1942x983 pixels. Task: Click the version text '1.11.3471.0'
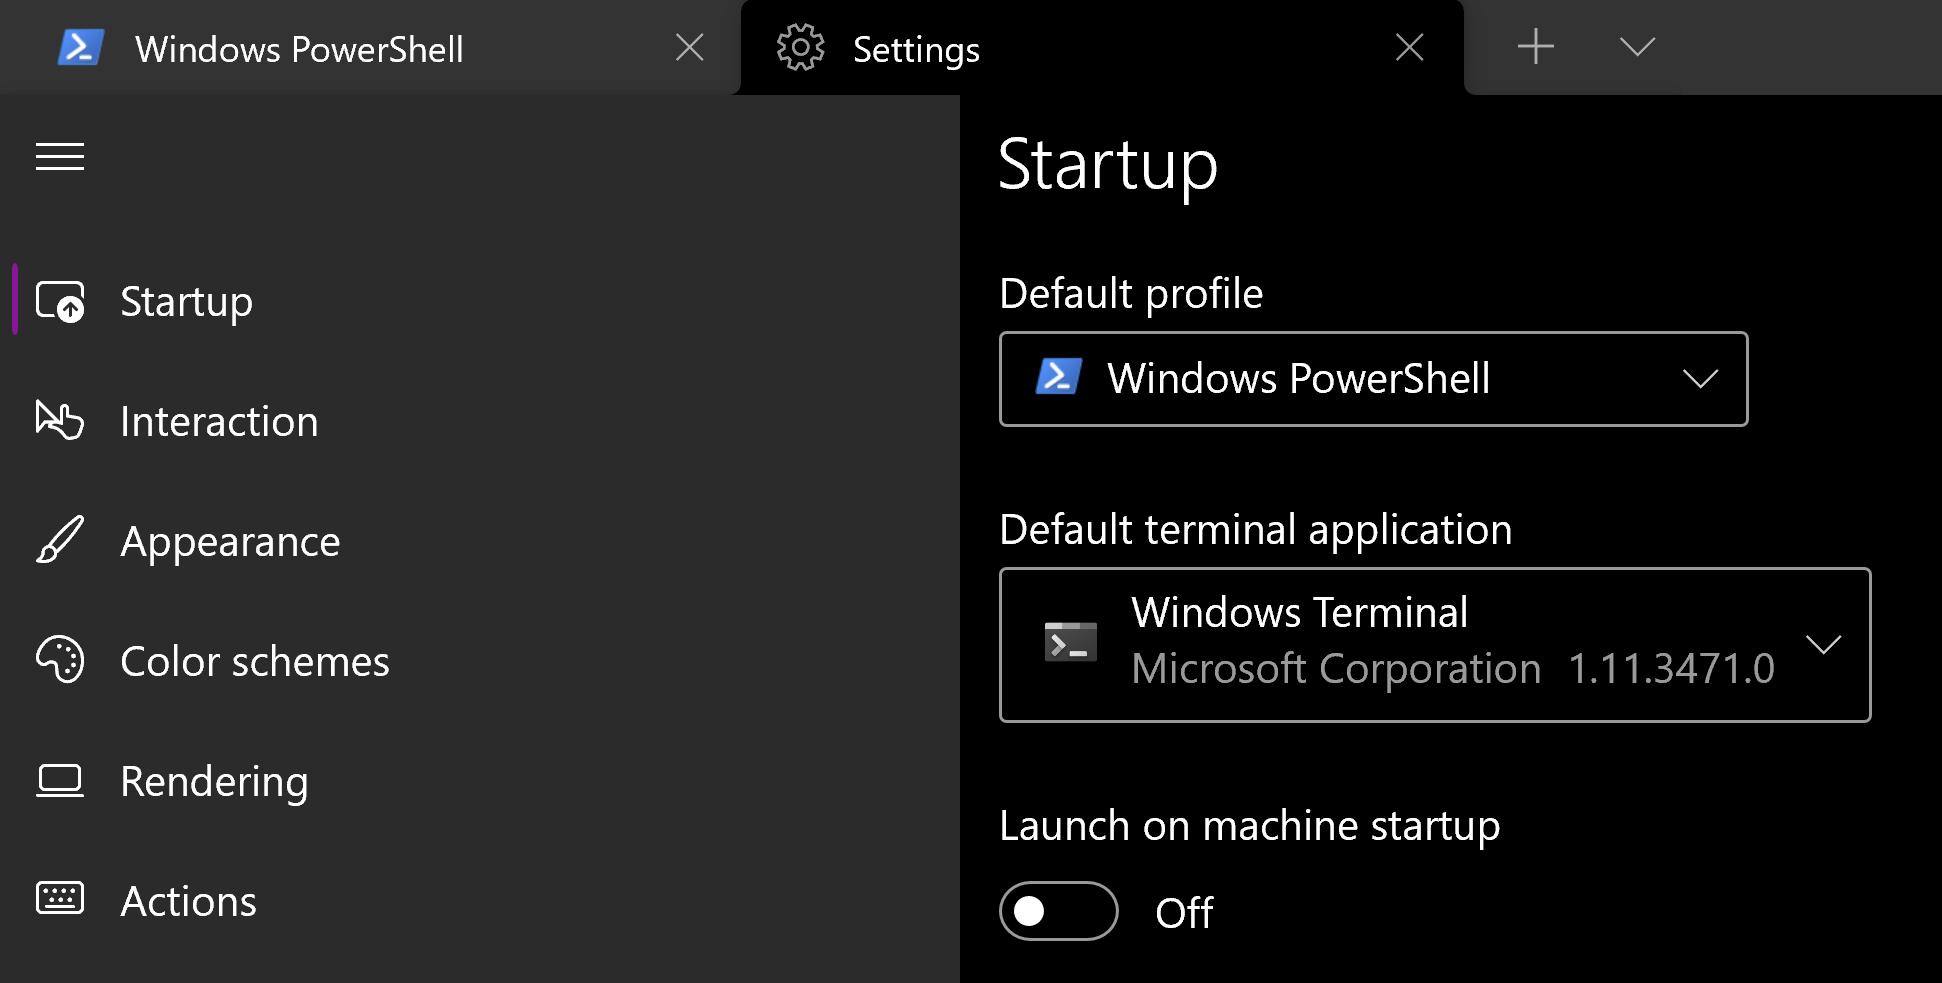(x=1671, y=669)
